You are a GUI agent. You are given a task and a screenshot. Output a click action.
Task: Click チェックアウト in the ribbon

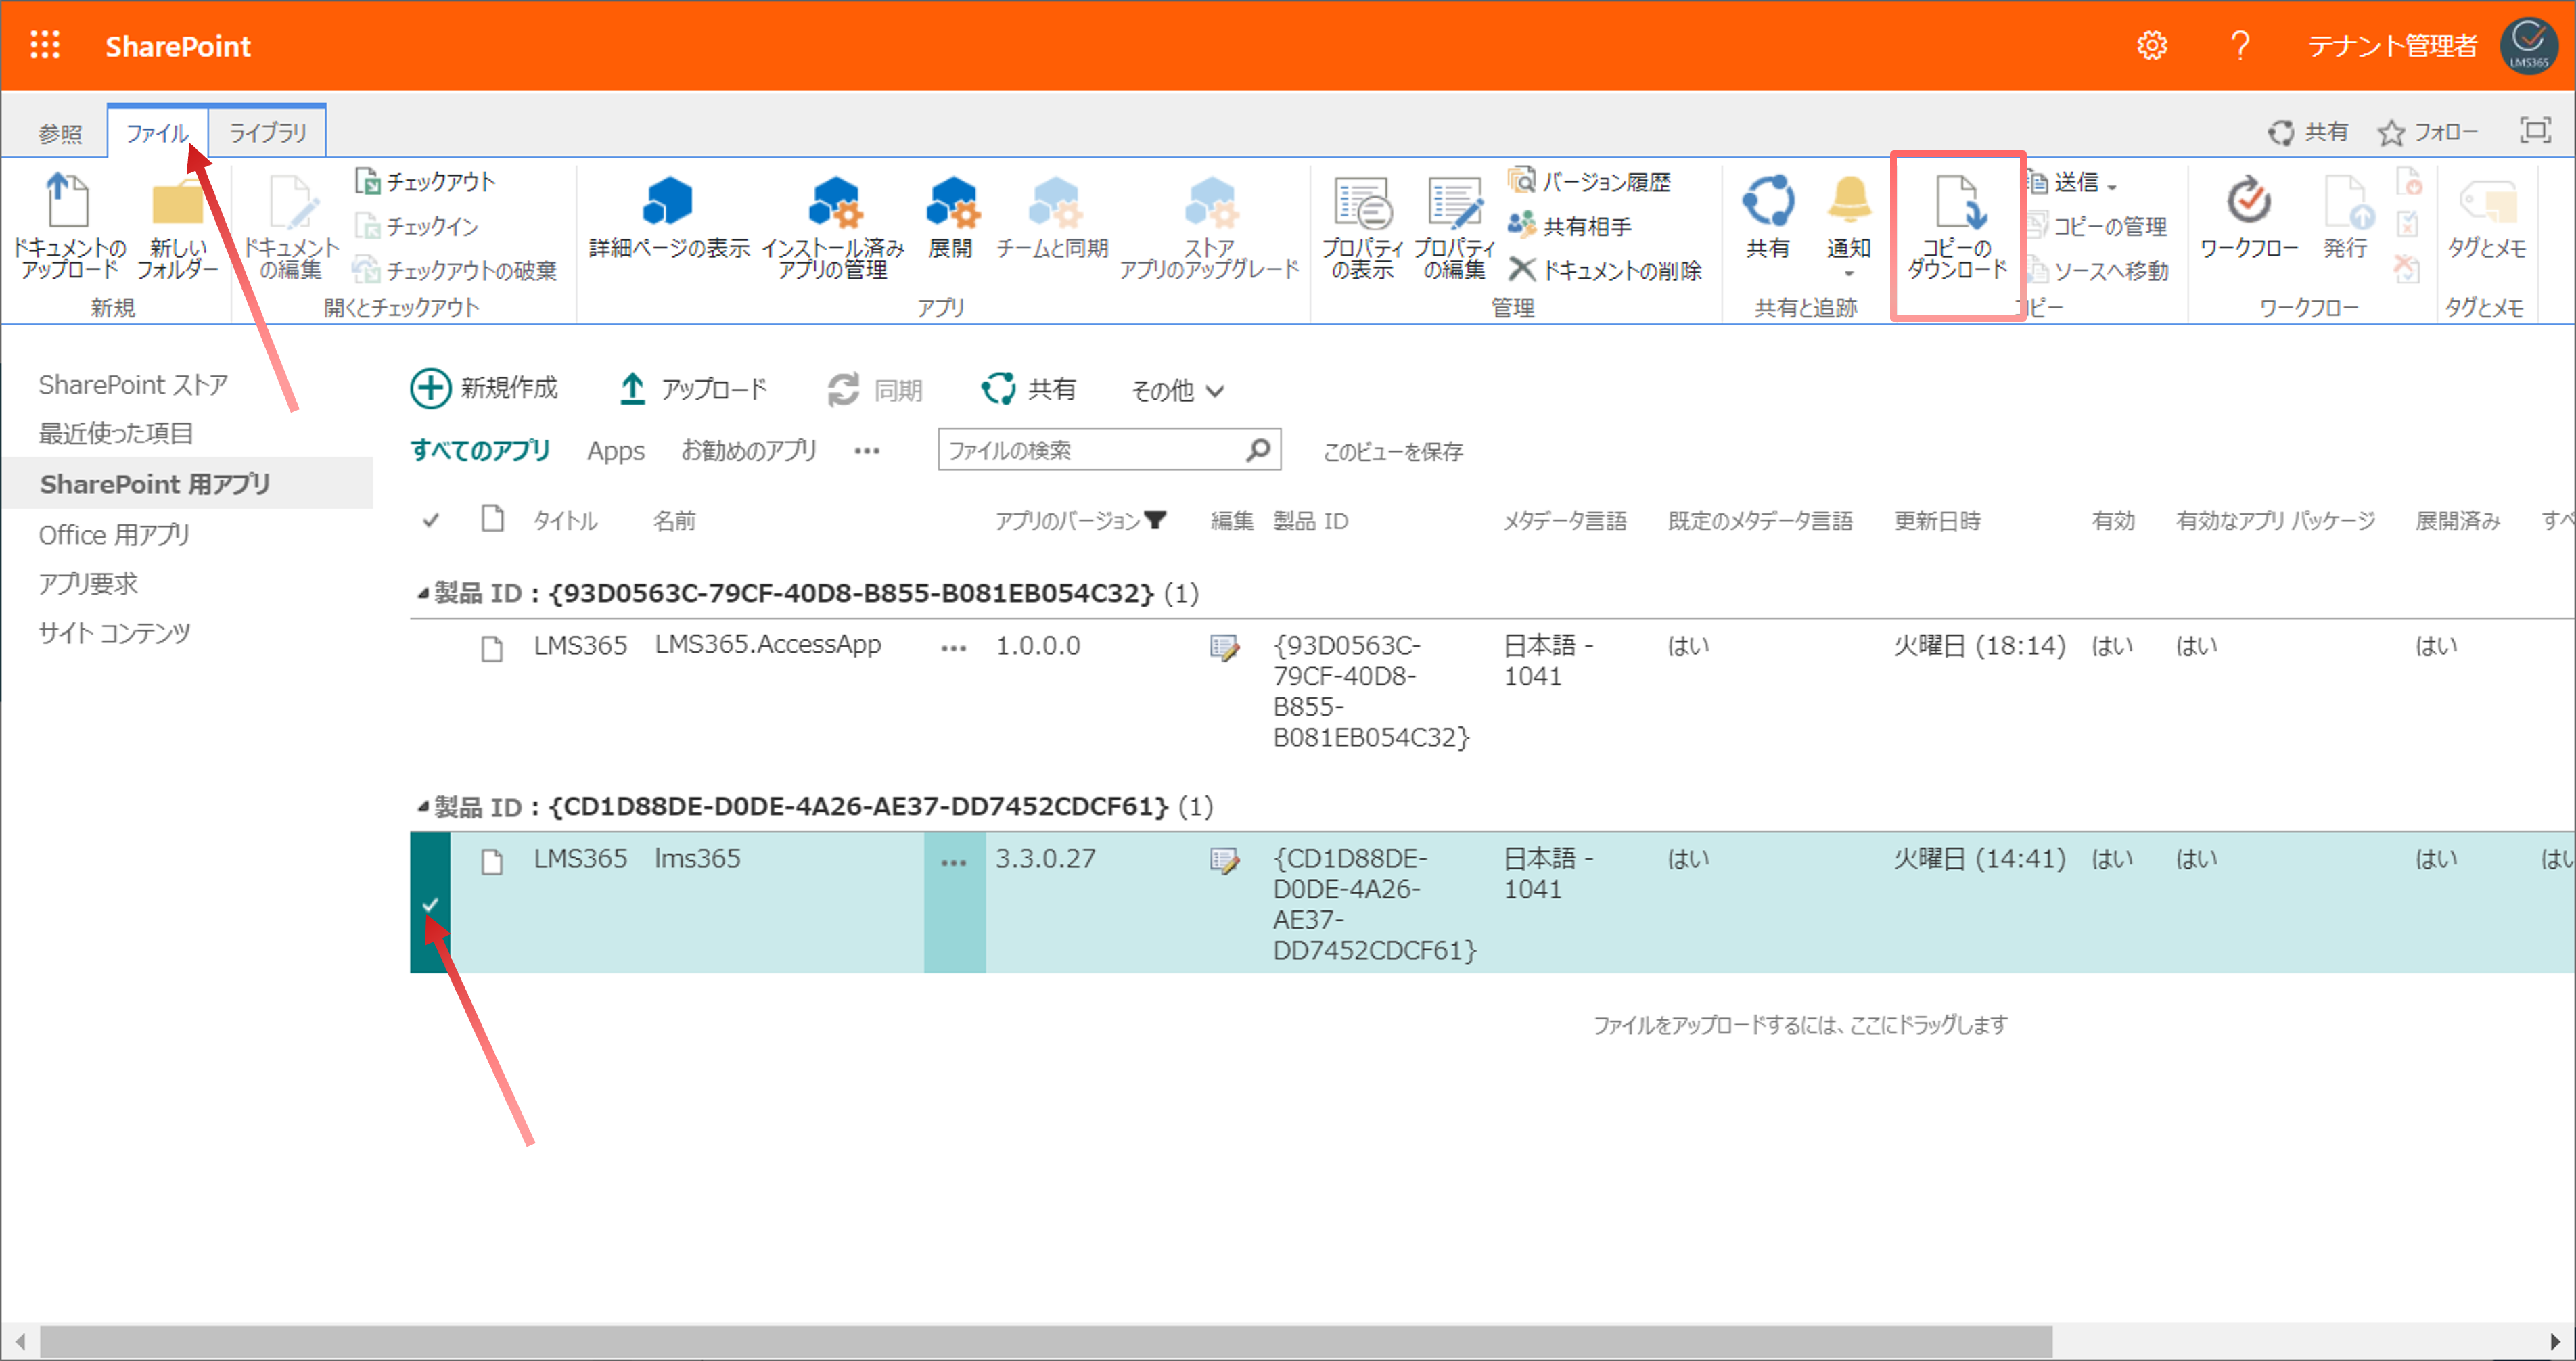pyautogui.click(x=425, y=182)
